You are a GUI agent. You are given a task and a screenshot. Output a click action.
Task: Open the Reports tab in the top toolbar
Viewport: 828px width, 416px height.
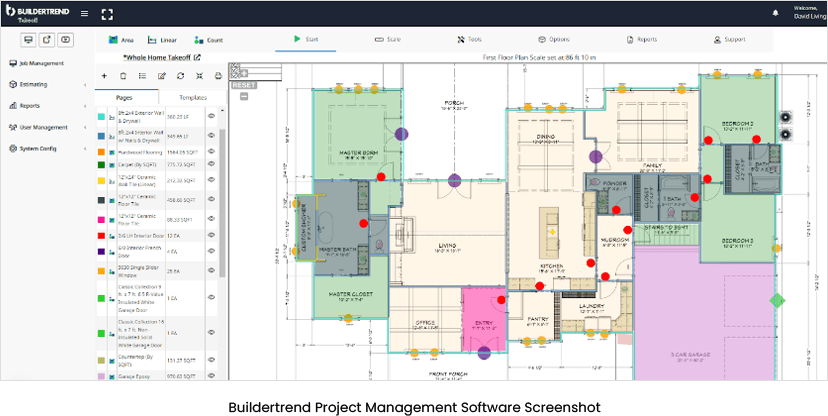coord(642,40)
